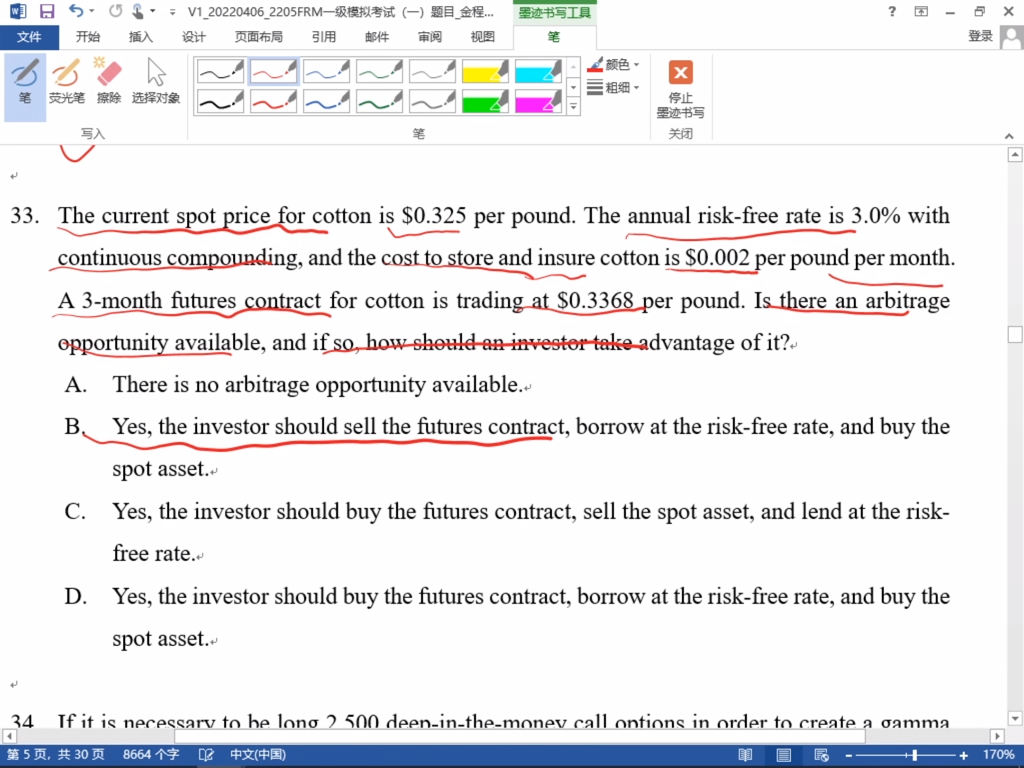Image resolution: width=1024 pixels, height=768 pixels.
Task: Select the Pen (笔) writing tool
Action: [x=25, y=81]
